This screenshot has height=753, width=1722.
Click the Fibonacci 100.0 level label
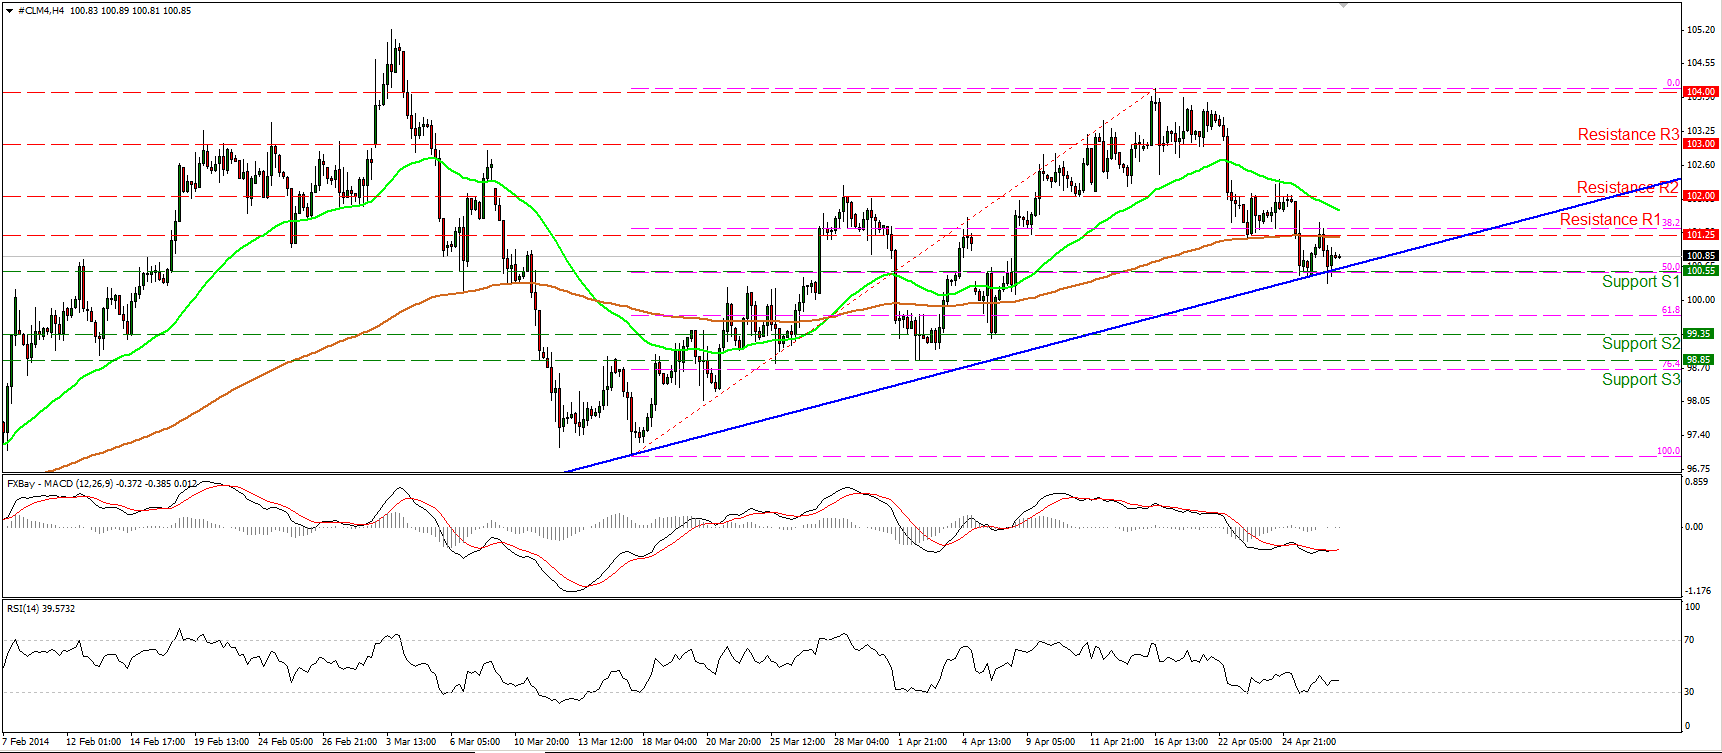tap(1668, 451)
